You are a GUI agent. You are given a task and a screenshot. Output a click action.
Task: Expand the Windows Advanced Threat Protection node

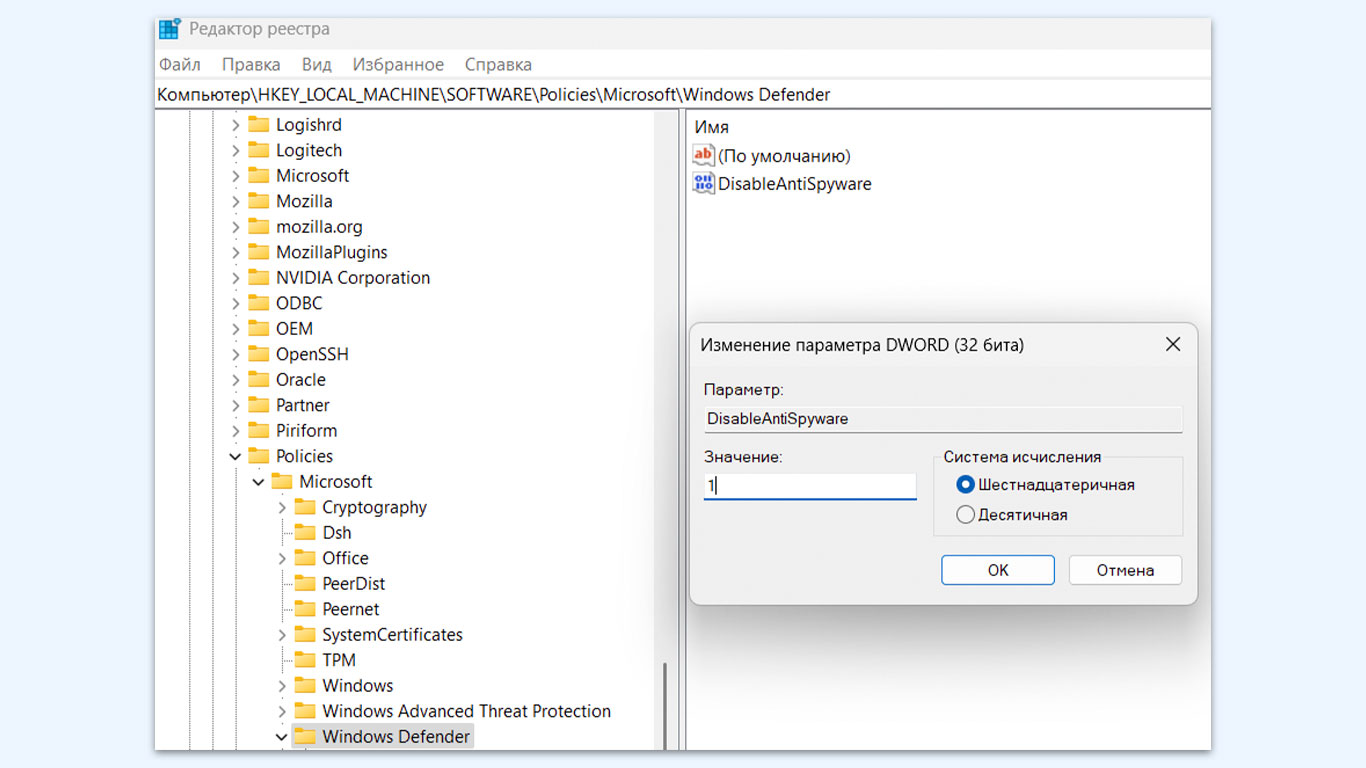pyautogui.click(x=282, y=711)
